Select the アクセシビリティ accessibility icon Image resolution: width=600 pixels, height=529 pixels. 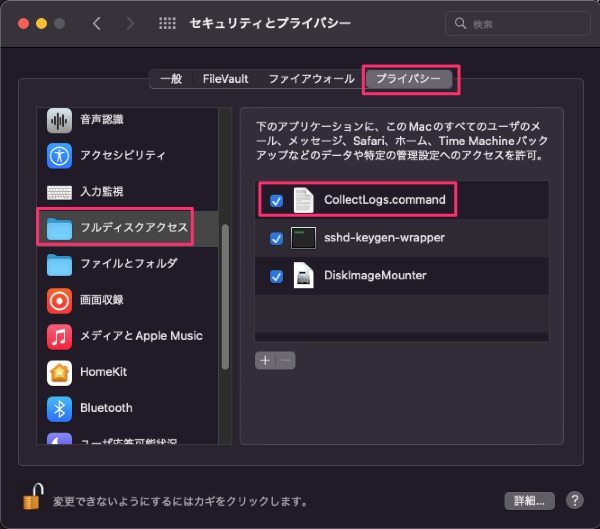(x=60, y=156)
